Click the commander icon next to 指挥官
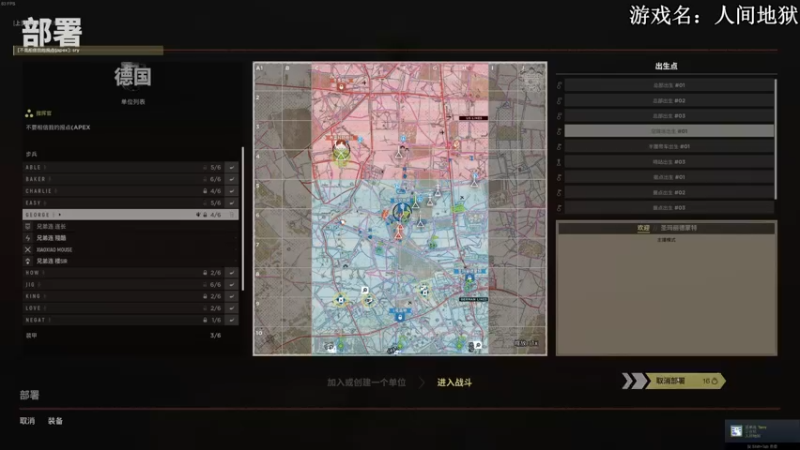The width and height of the screenshot is (800, 450). point(29,113)
